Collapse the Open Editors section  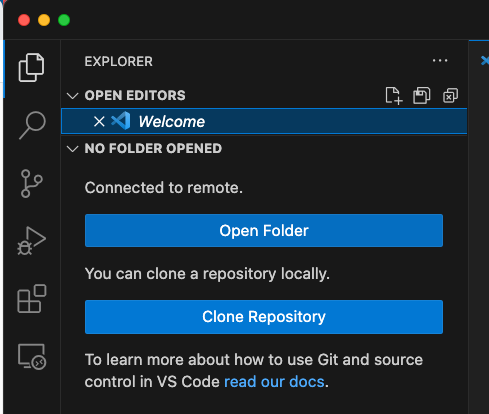pyautogui.click(x=72, y=96)
